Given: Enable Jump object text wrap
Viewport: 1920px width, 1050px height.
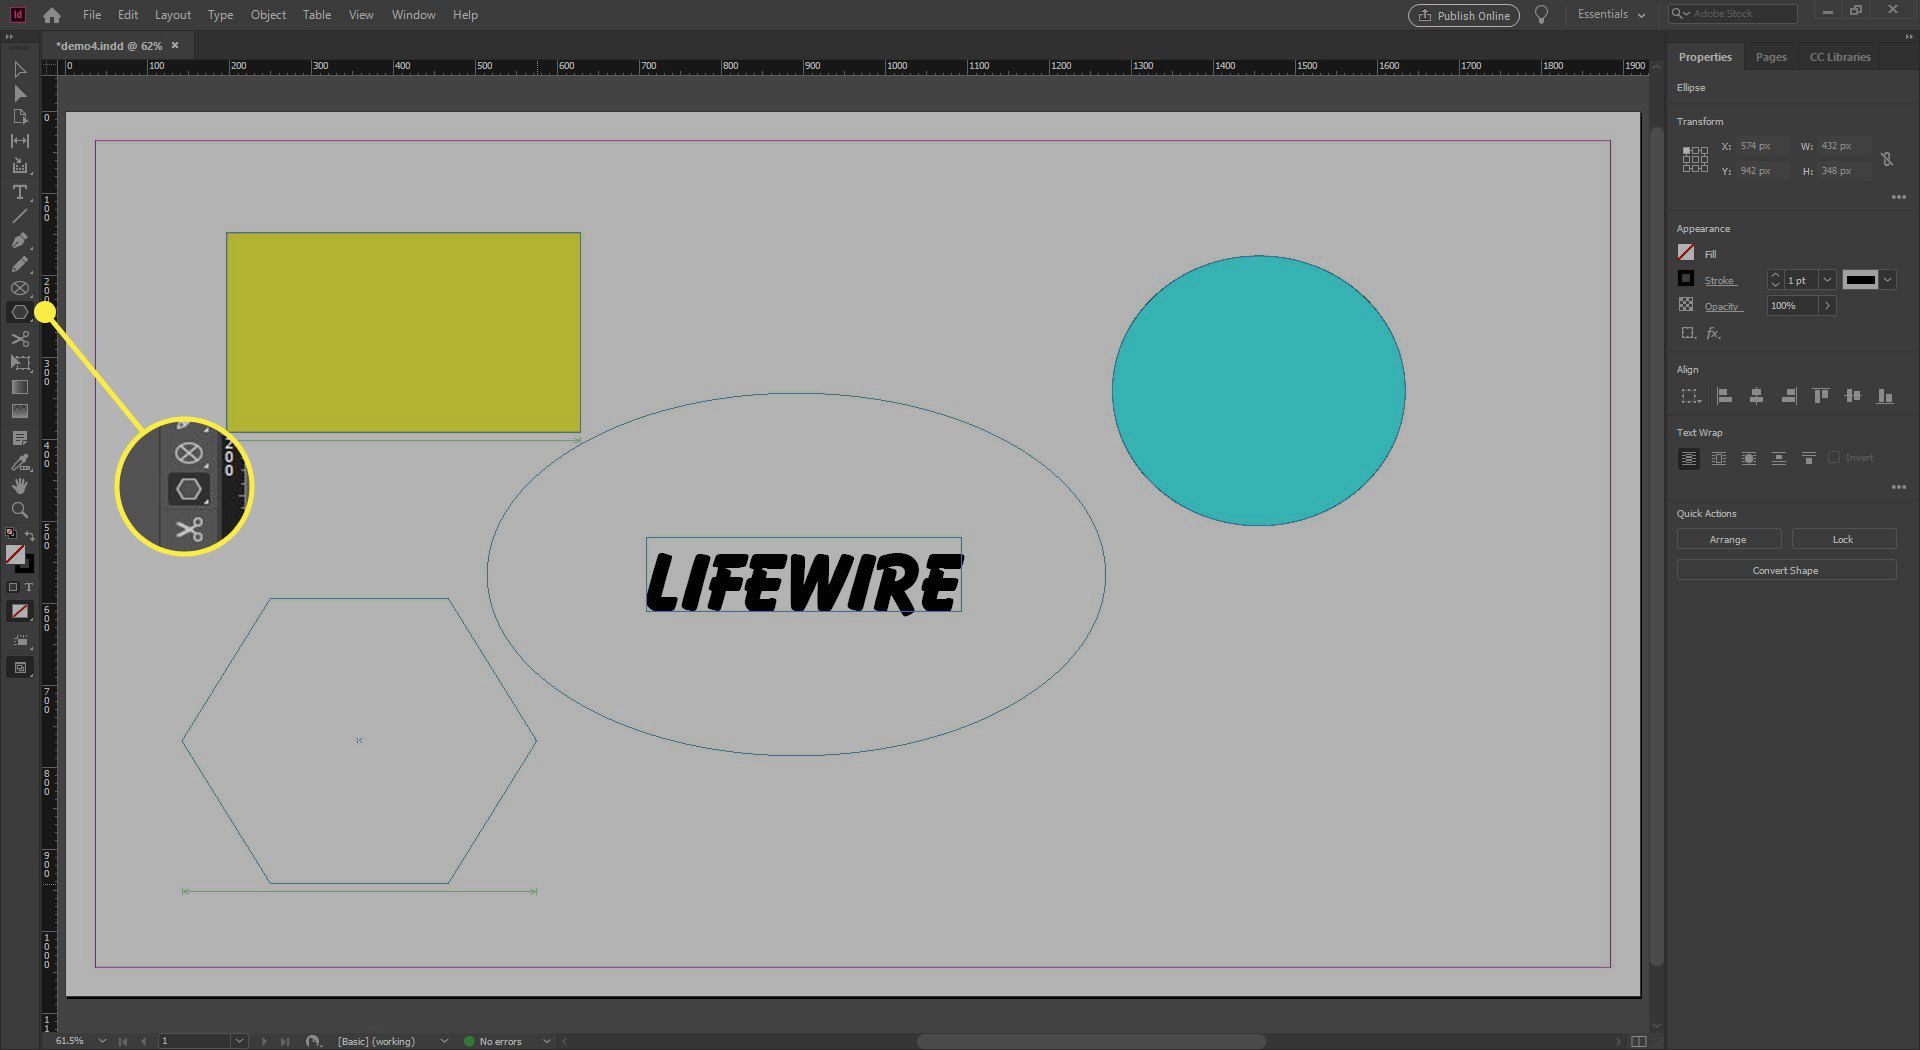Looking at the screenshot, I should tap(1778, 458).
